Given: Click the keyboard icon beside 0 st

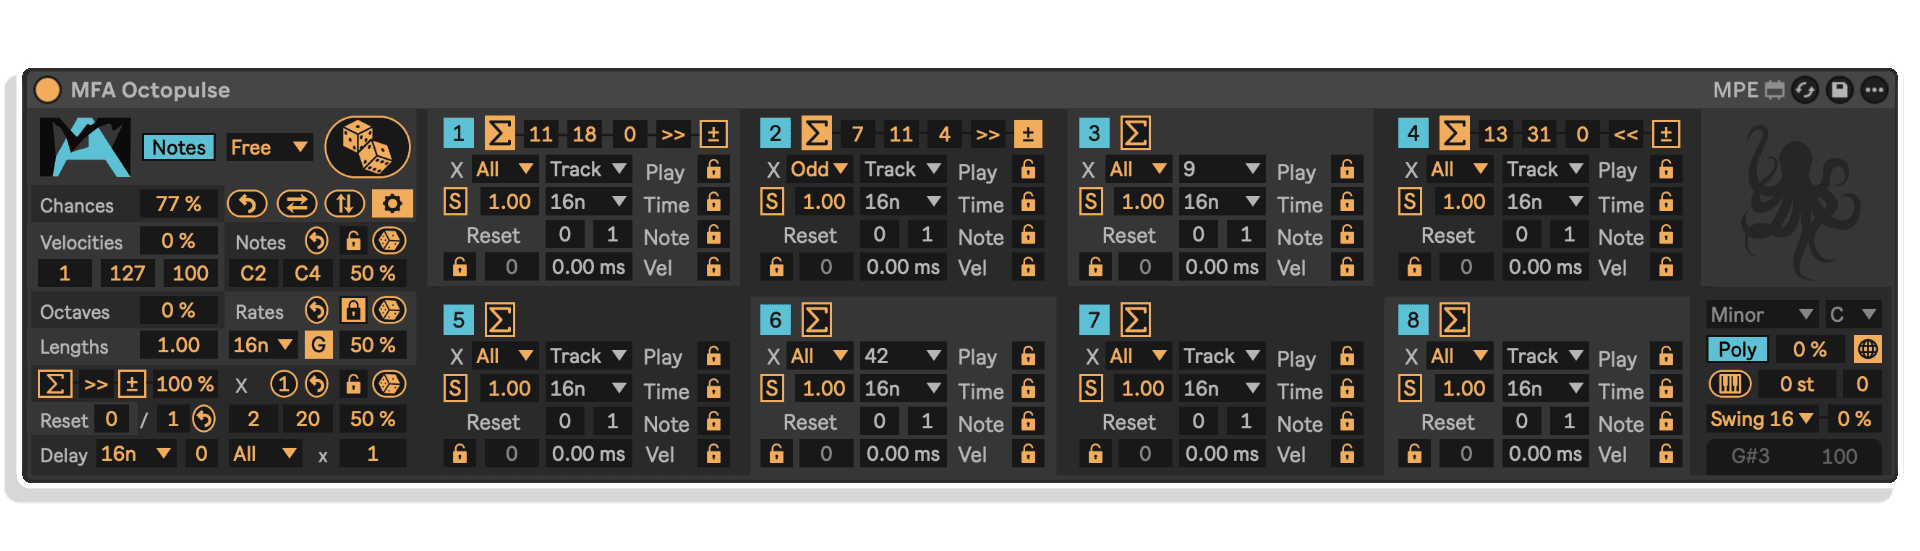Looking at the screenshot, I should [x=1730, y=384].
